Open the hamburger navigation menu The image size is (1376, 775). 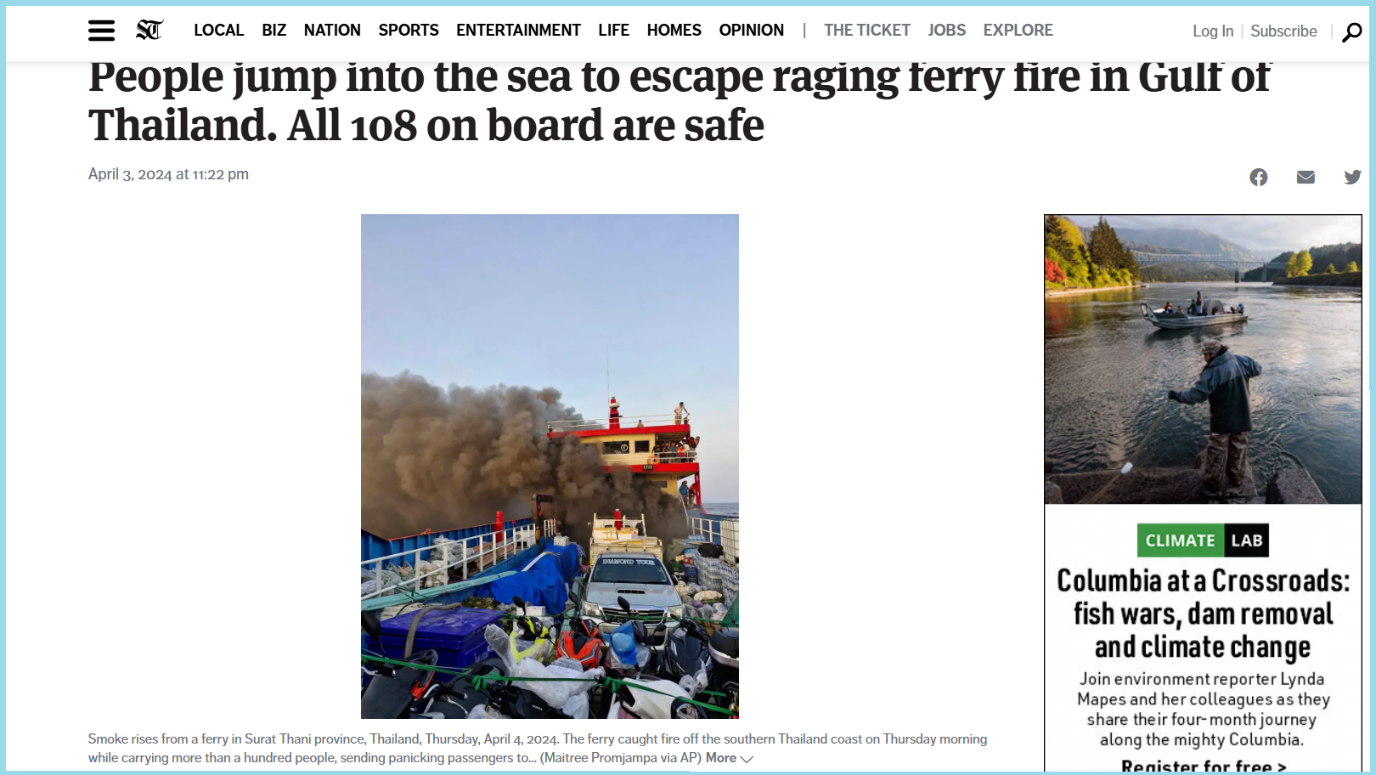click(x=101, y=31)
